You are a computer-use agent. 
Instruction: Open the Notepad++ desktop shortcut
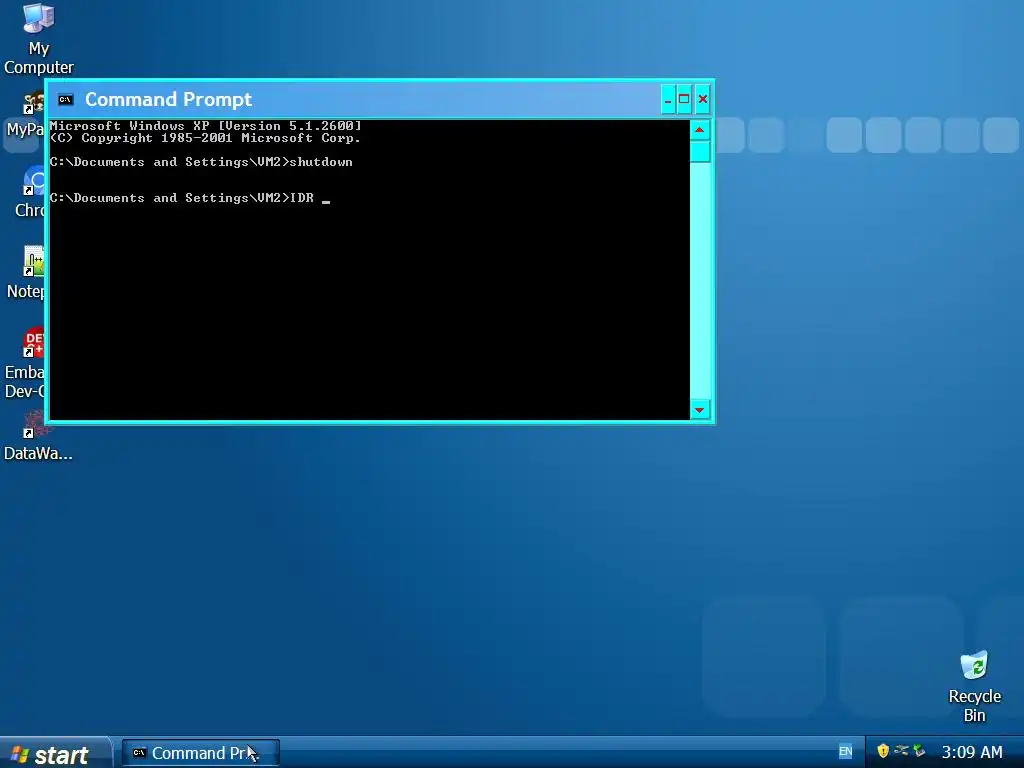[26, 272]
